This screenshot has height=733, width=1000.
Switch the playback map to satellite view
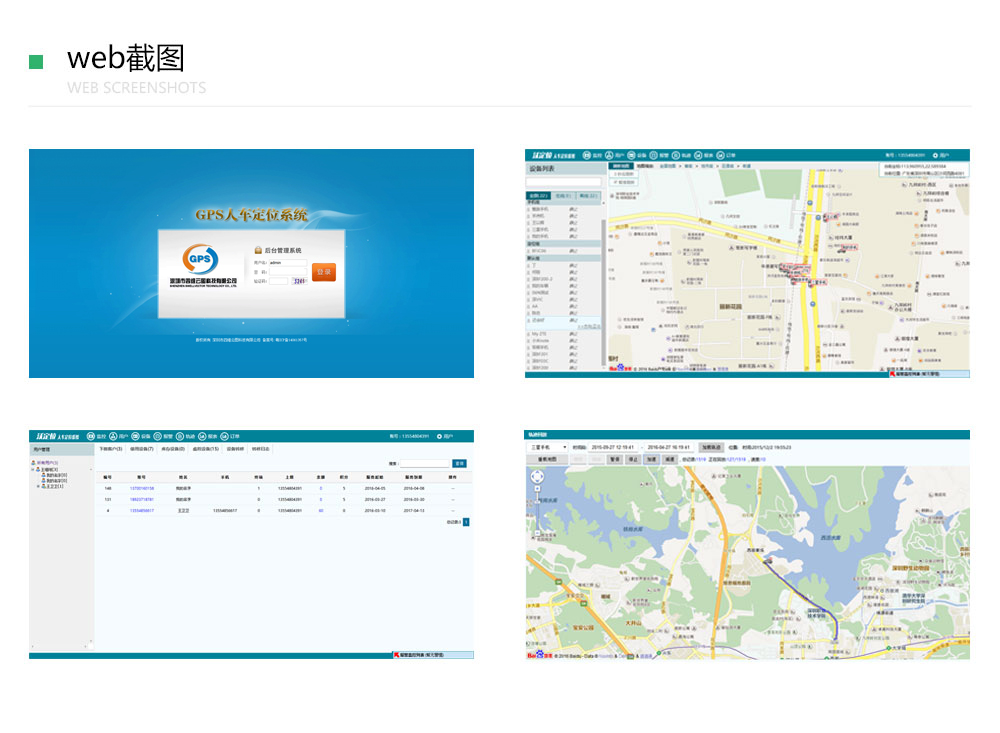pyautogui.click(x=547, y=459)
